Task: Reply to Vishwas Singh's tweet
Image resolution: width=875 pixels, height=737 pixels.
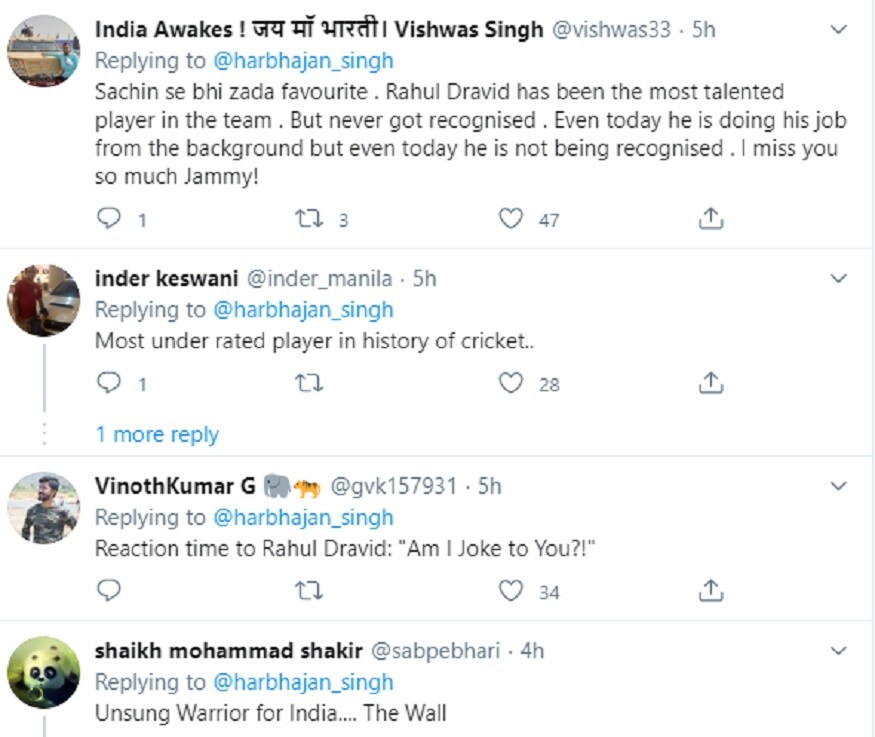Action: click(109, 218)
